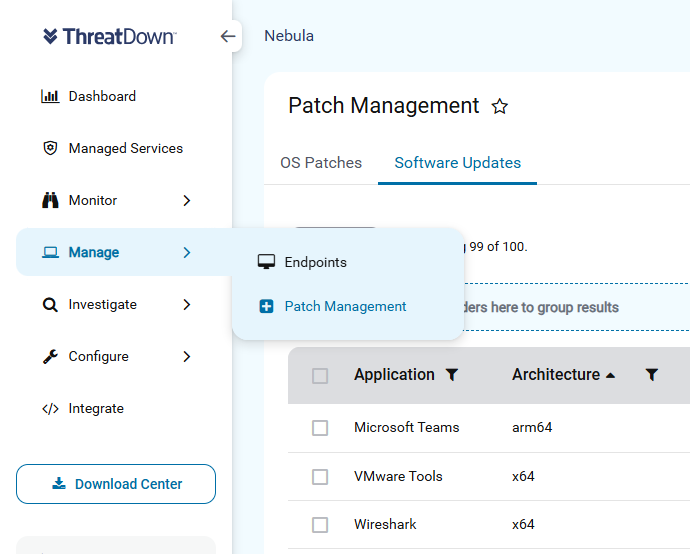Viewport: 690px width, 554px height.
Task: Collapse sidebar with the back arrow
Action: click(x=228, y=36)
